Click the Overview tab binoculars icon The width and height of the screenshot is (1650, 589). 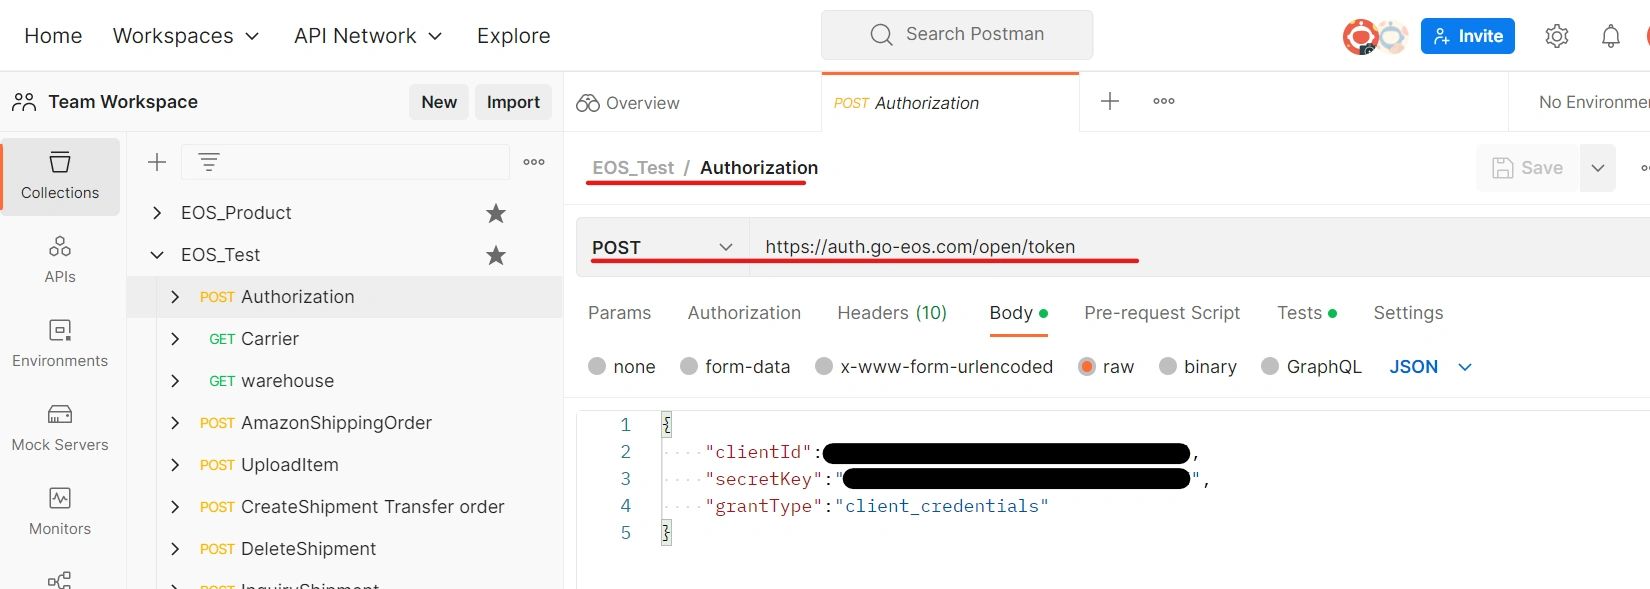(588, 103)
